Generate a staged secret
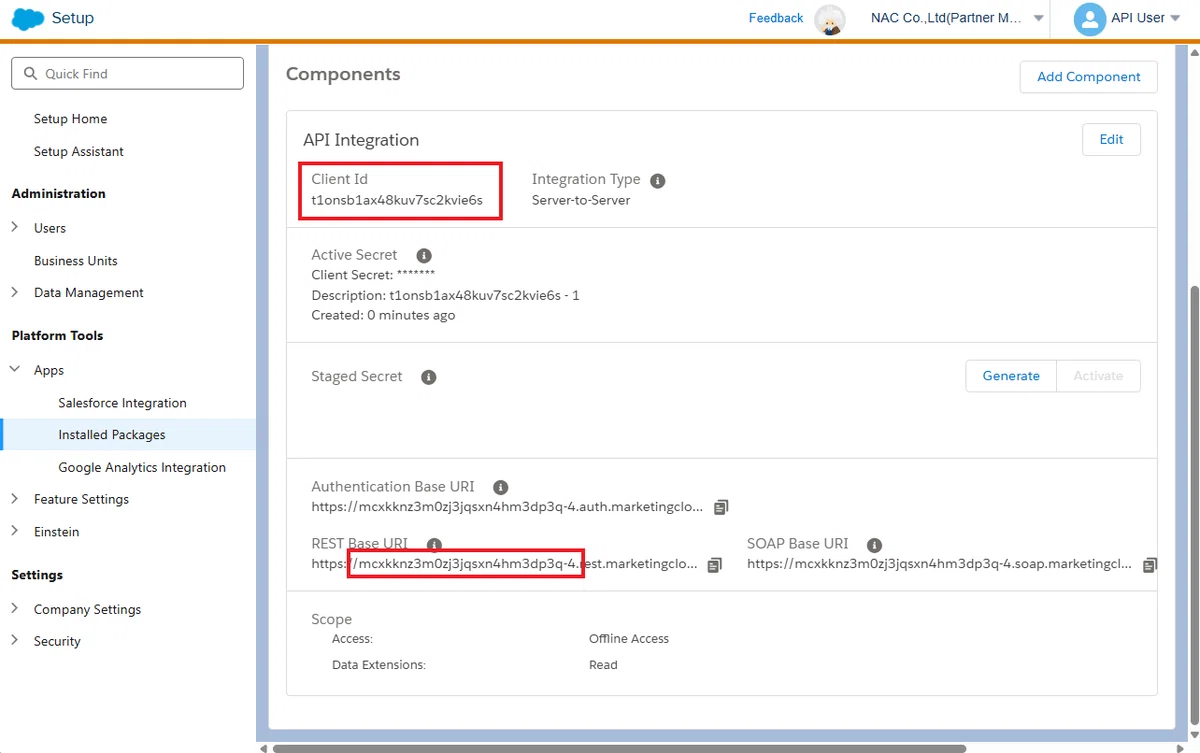Viewport: 1200px width, 753px height. pyautogui.click(x=1011, y=376)
